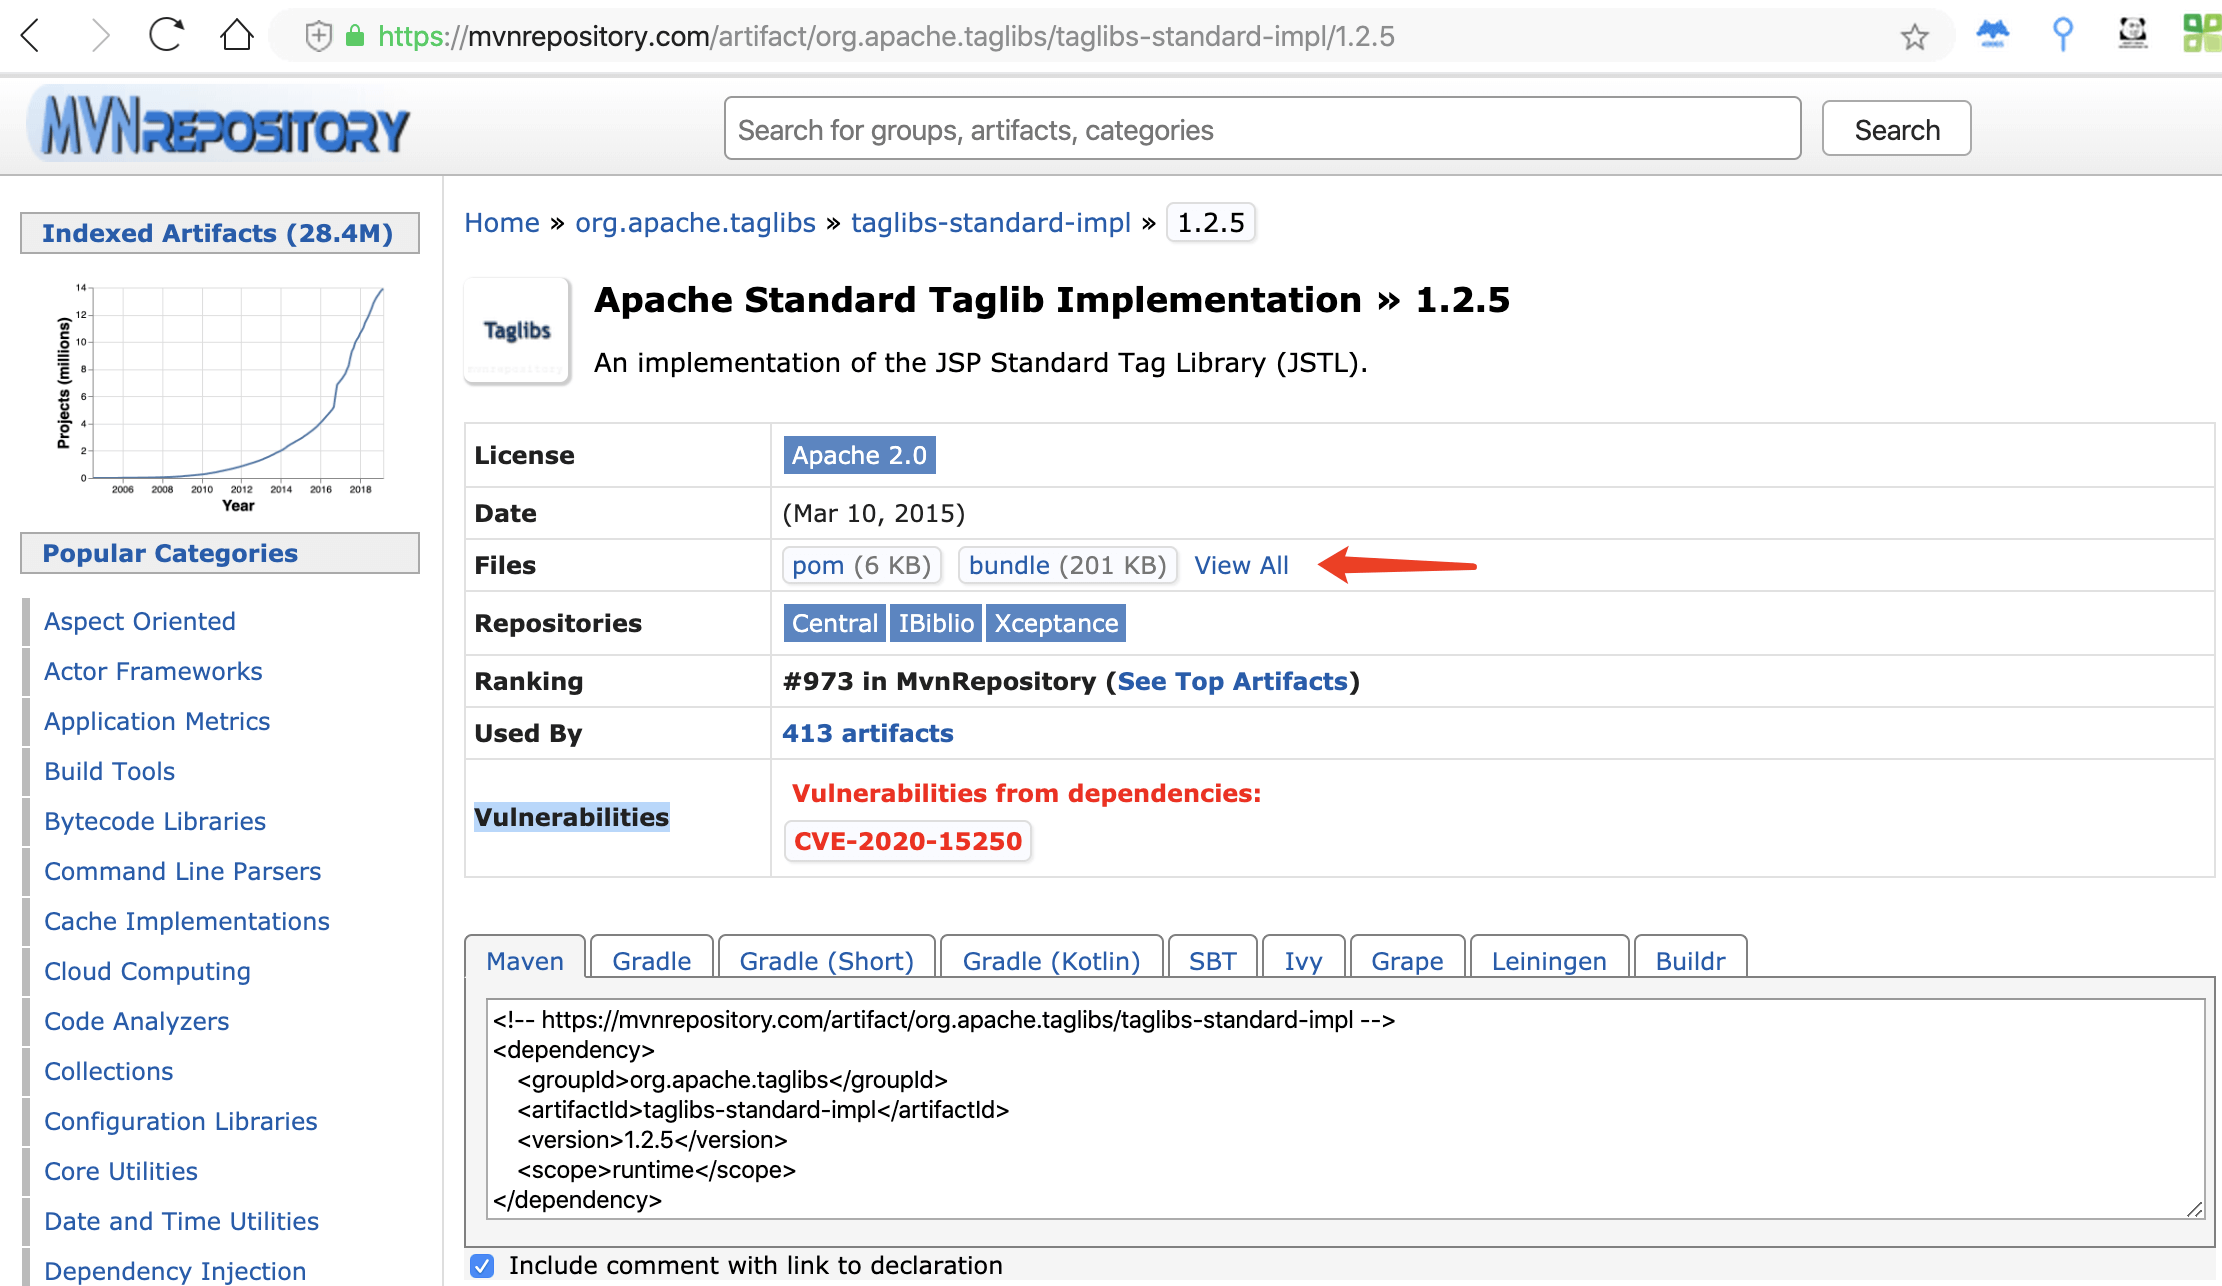Image resolution: width=2222 pixels, height=1286 pixels.
Task: Go forward with the browser forward arrow
Action: [x=99, y=36]
